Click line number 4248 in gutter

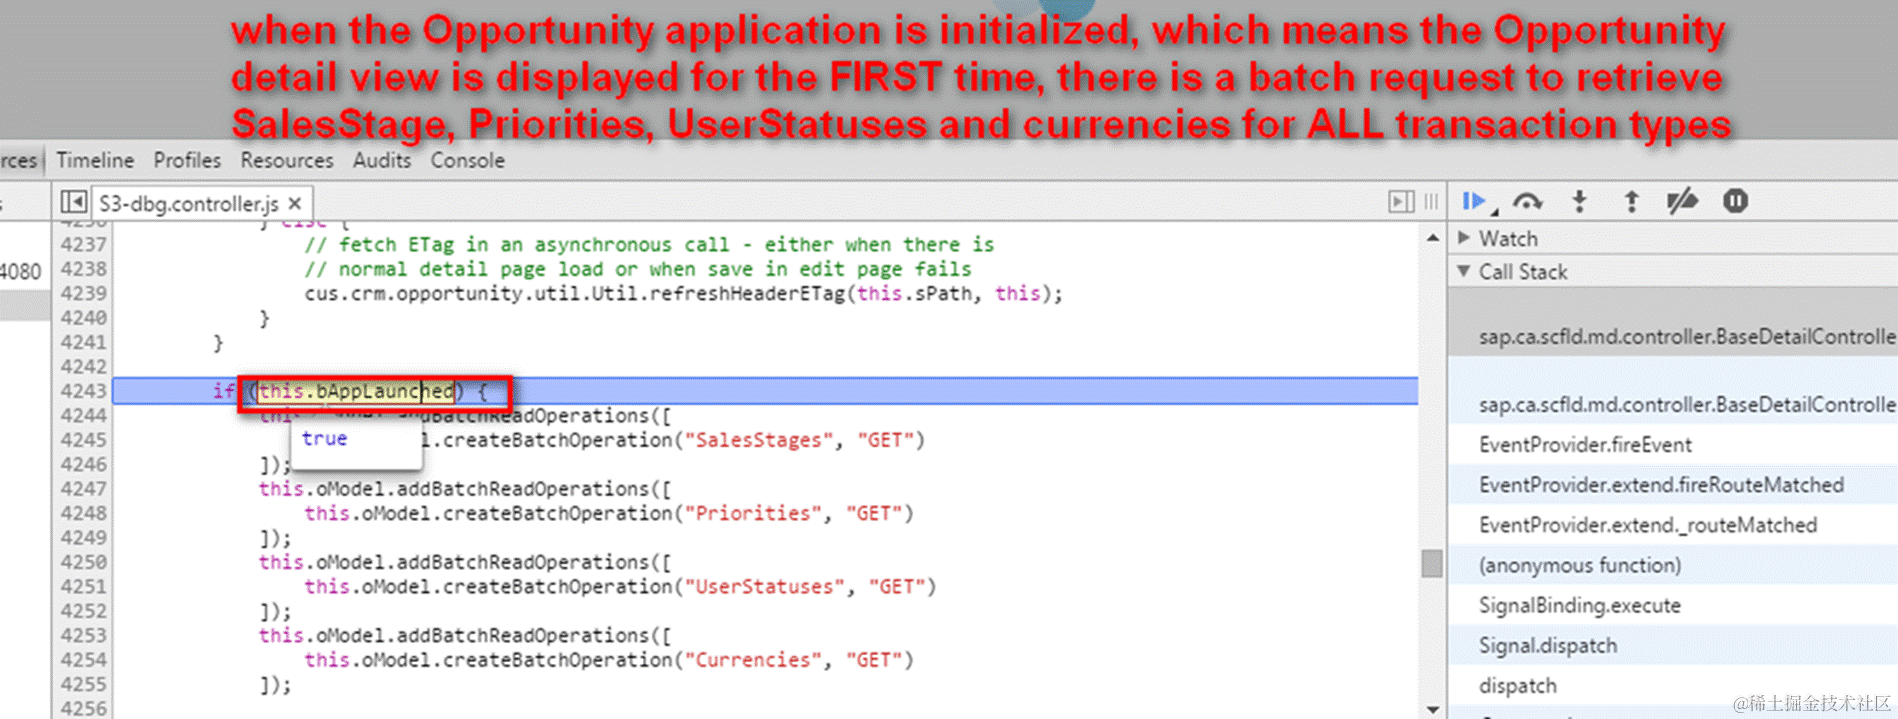point(83,513)
